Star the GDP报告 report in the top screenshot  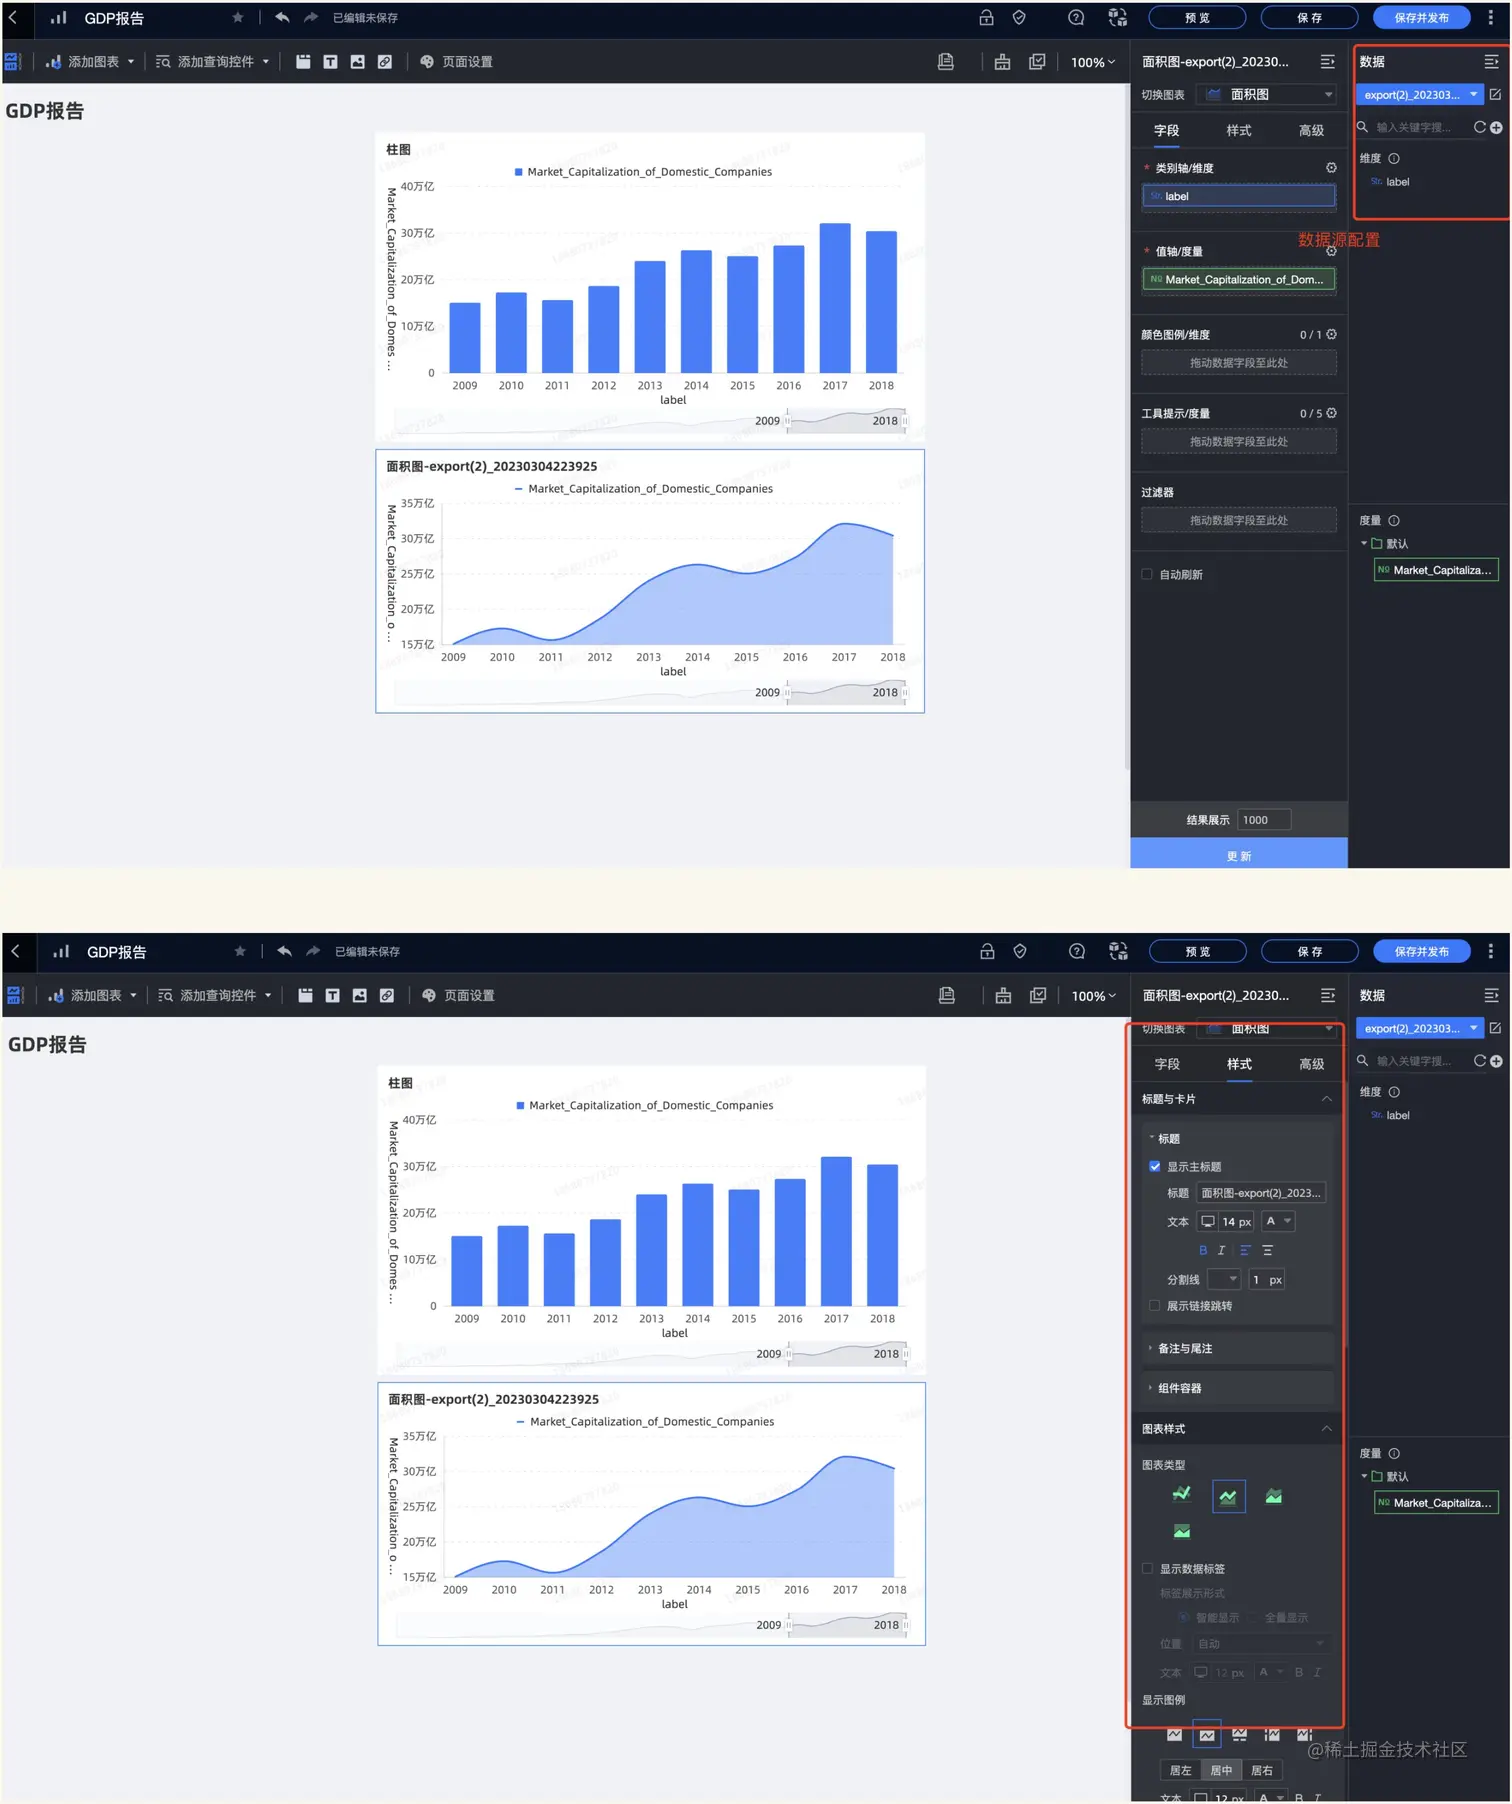pyautogui.click(x=237, y=17)
